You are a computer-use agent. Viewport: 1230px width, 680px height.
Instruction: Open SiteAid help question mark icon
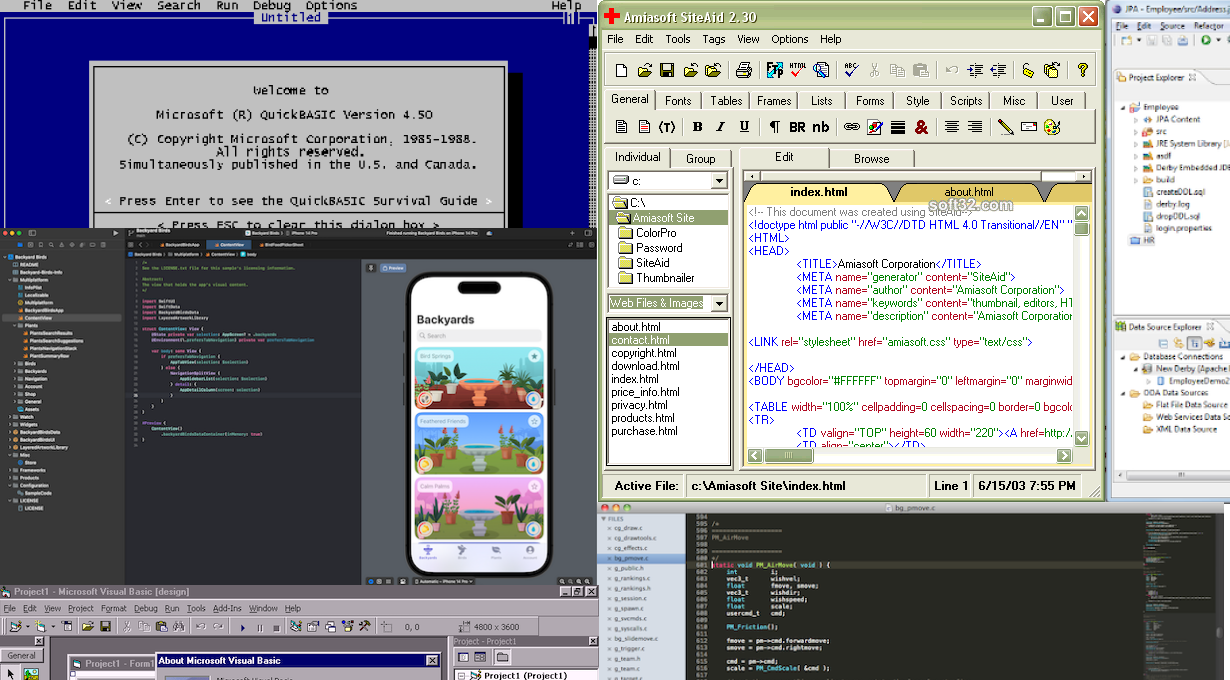1082,70
